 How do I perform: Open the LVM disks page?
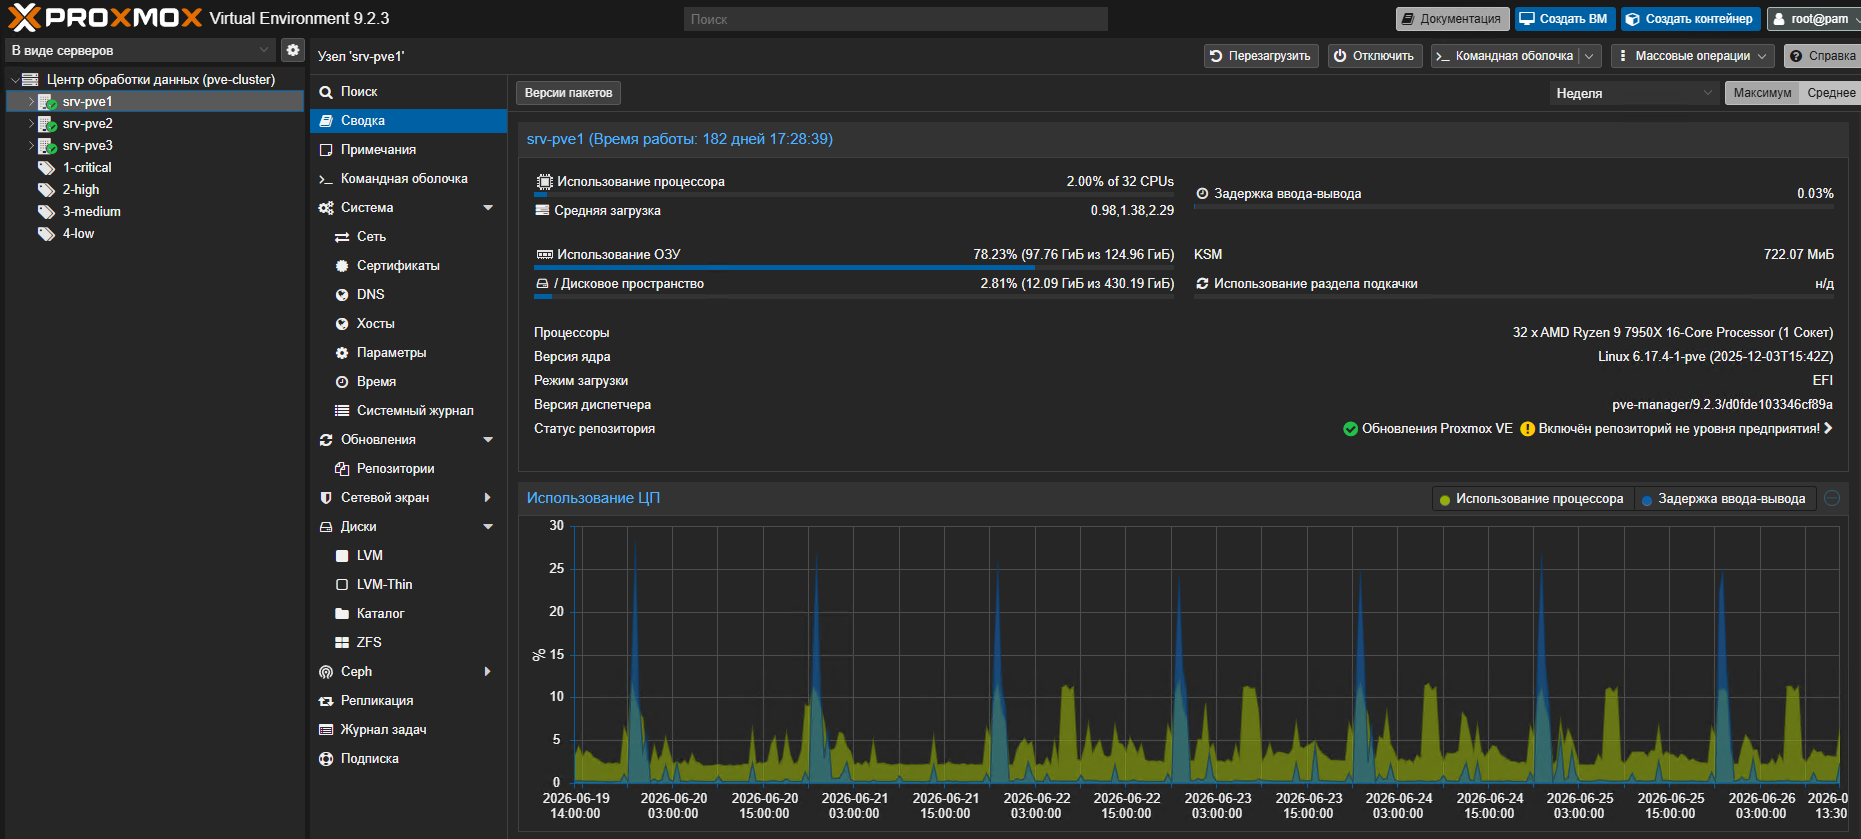409,556
